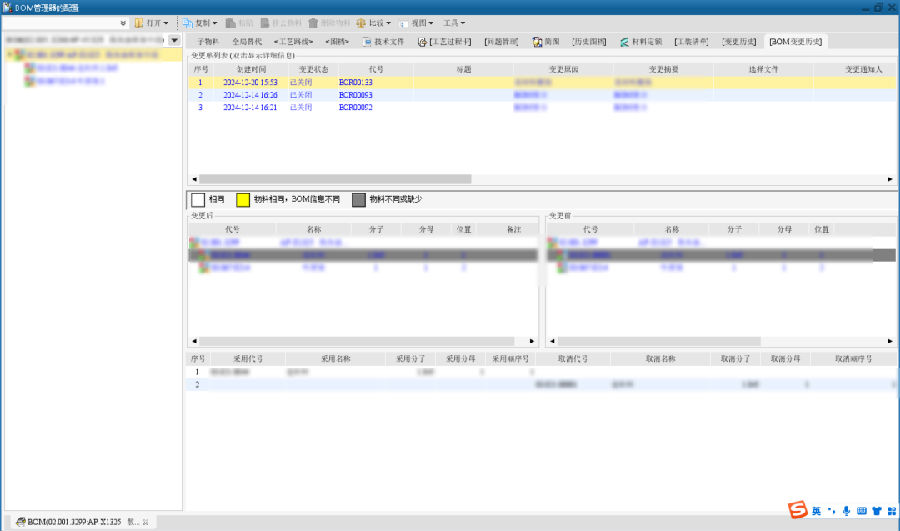Switch to the 子物料 tab
The width and height of the screenshot is (900, 531).
pyautogui.click(x=208, y=42)
